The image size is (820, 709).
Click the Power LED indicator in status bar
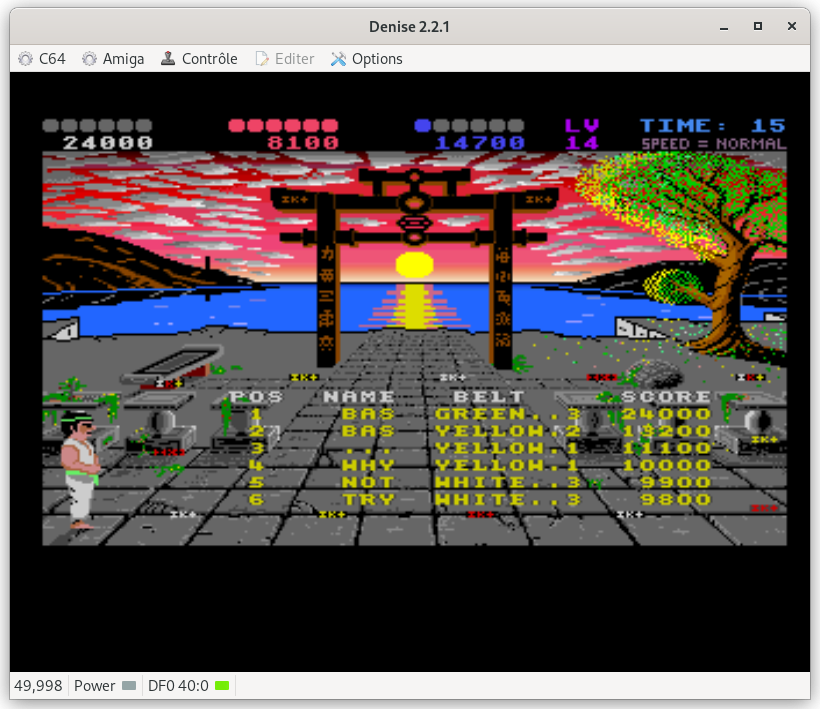(129, 685)
